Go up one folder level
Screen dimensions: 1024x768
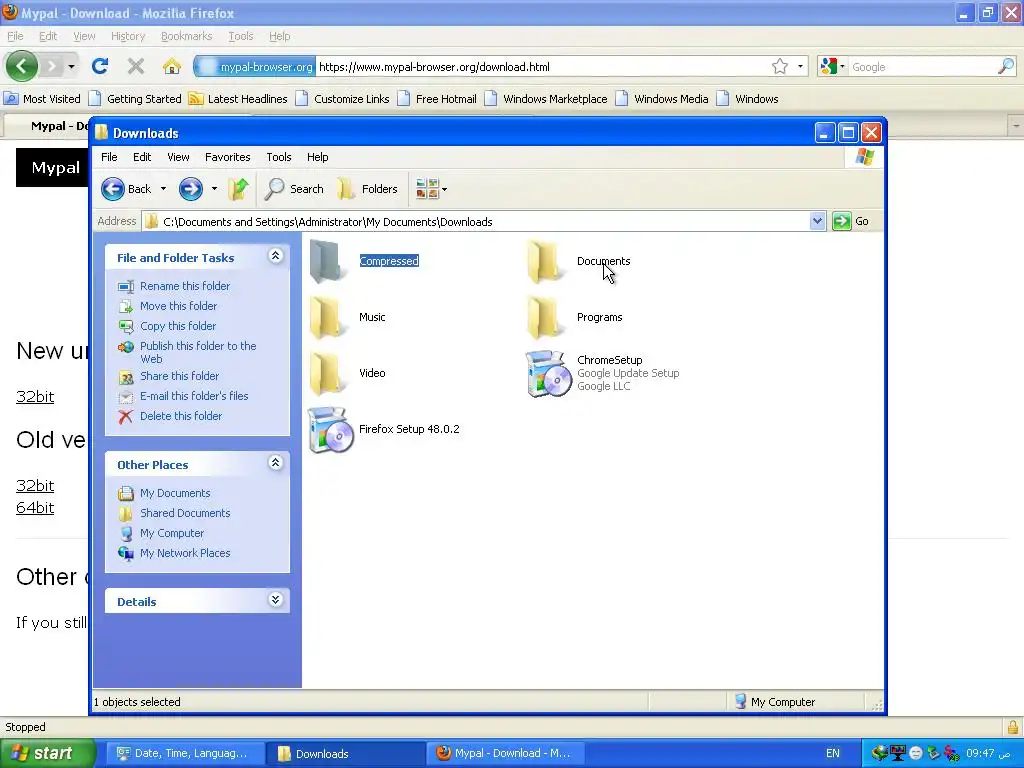click(239, 189)
